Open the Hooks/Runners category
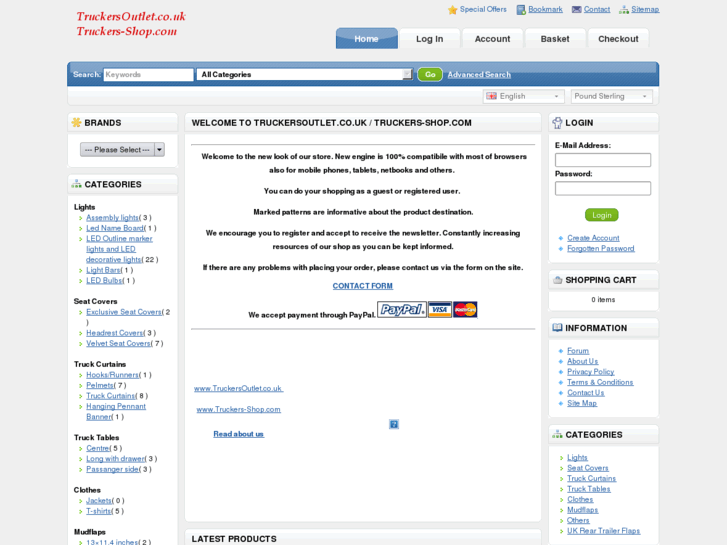 112,375
